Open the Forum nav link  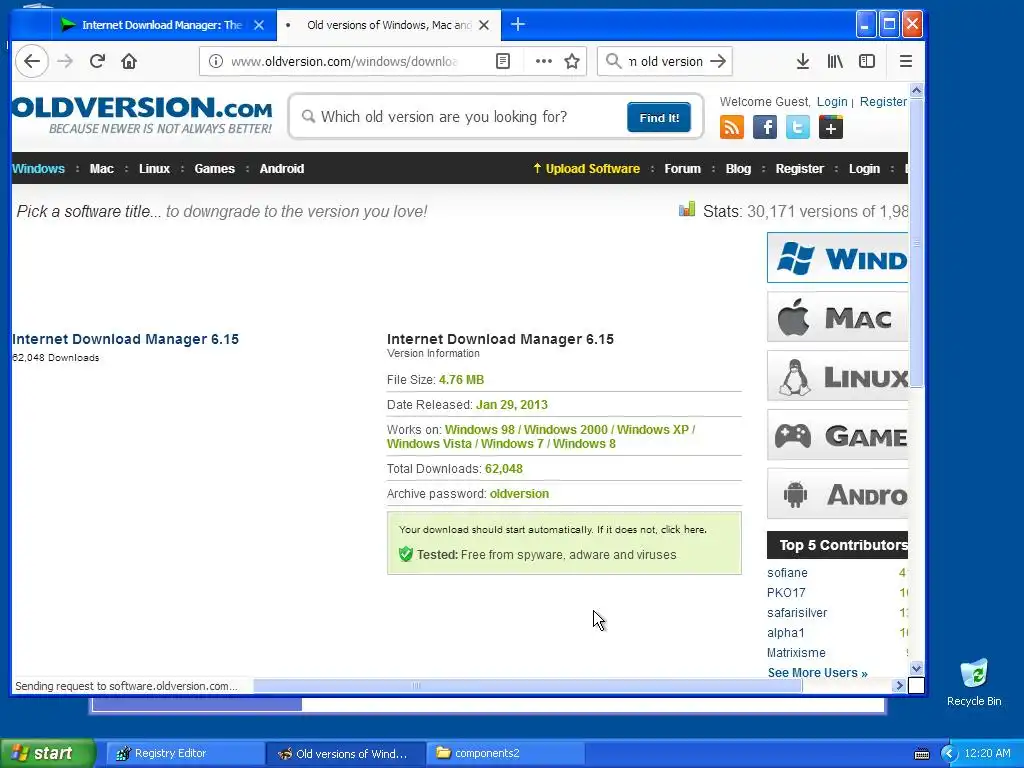(682, 168)
